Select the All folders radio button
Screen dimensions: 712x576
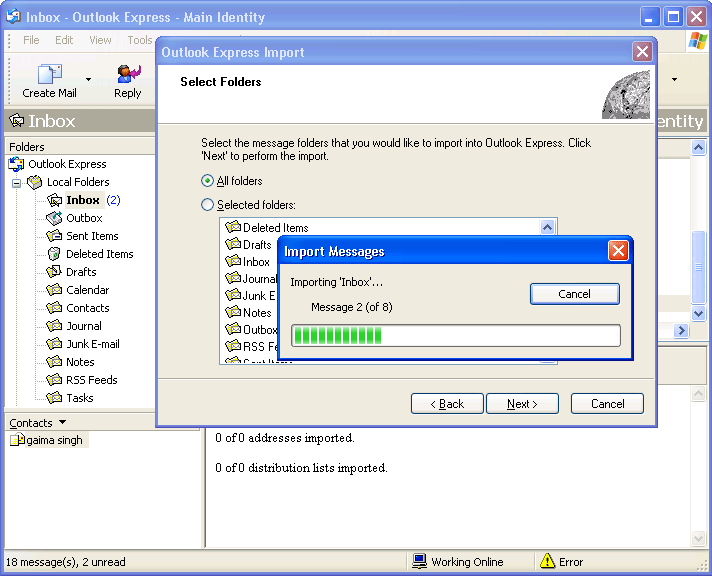[x=207, y=181]
